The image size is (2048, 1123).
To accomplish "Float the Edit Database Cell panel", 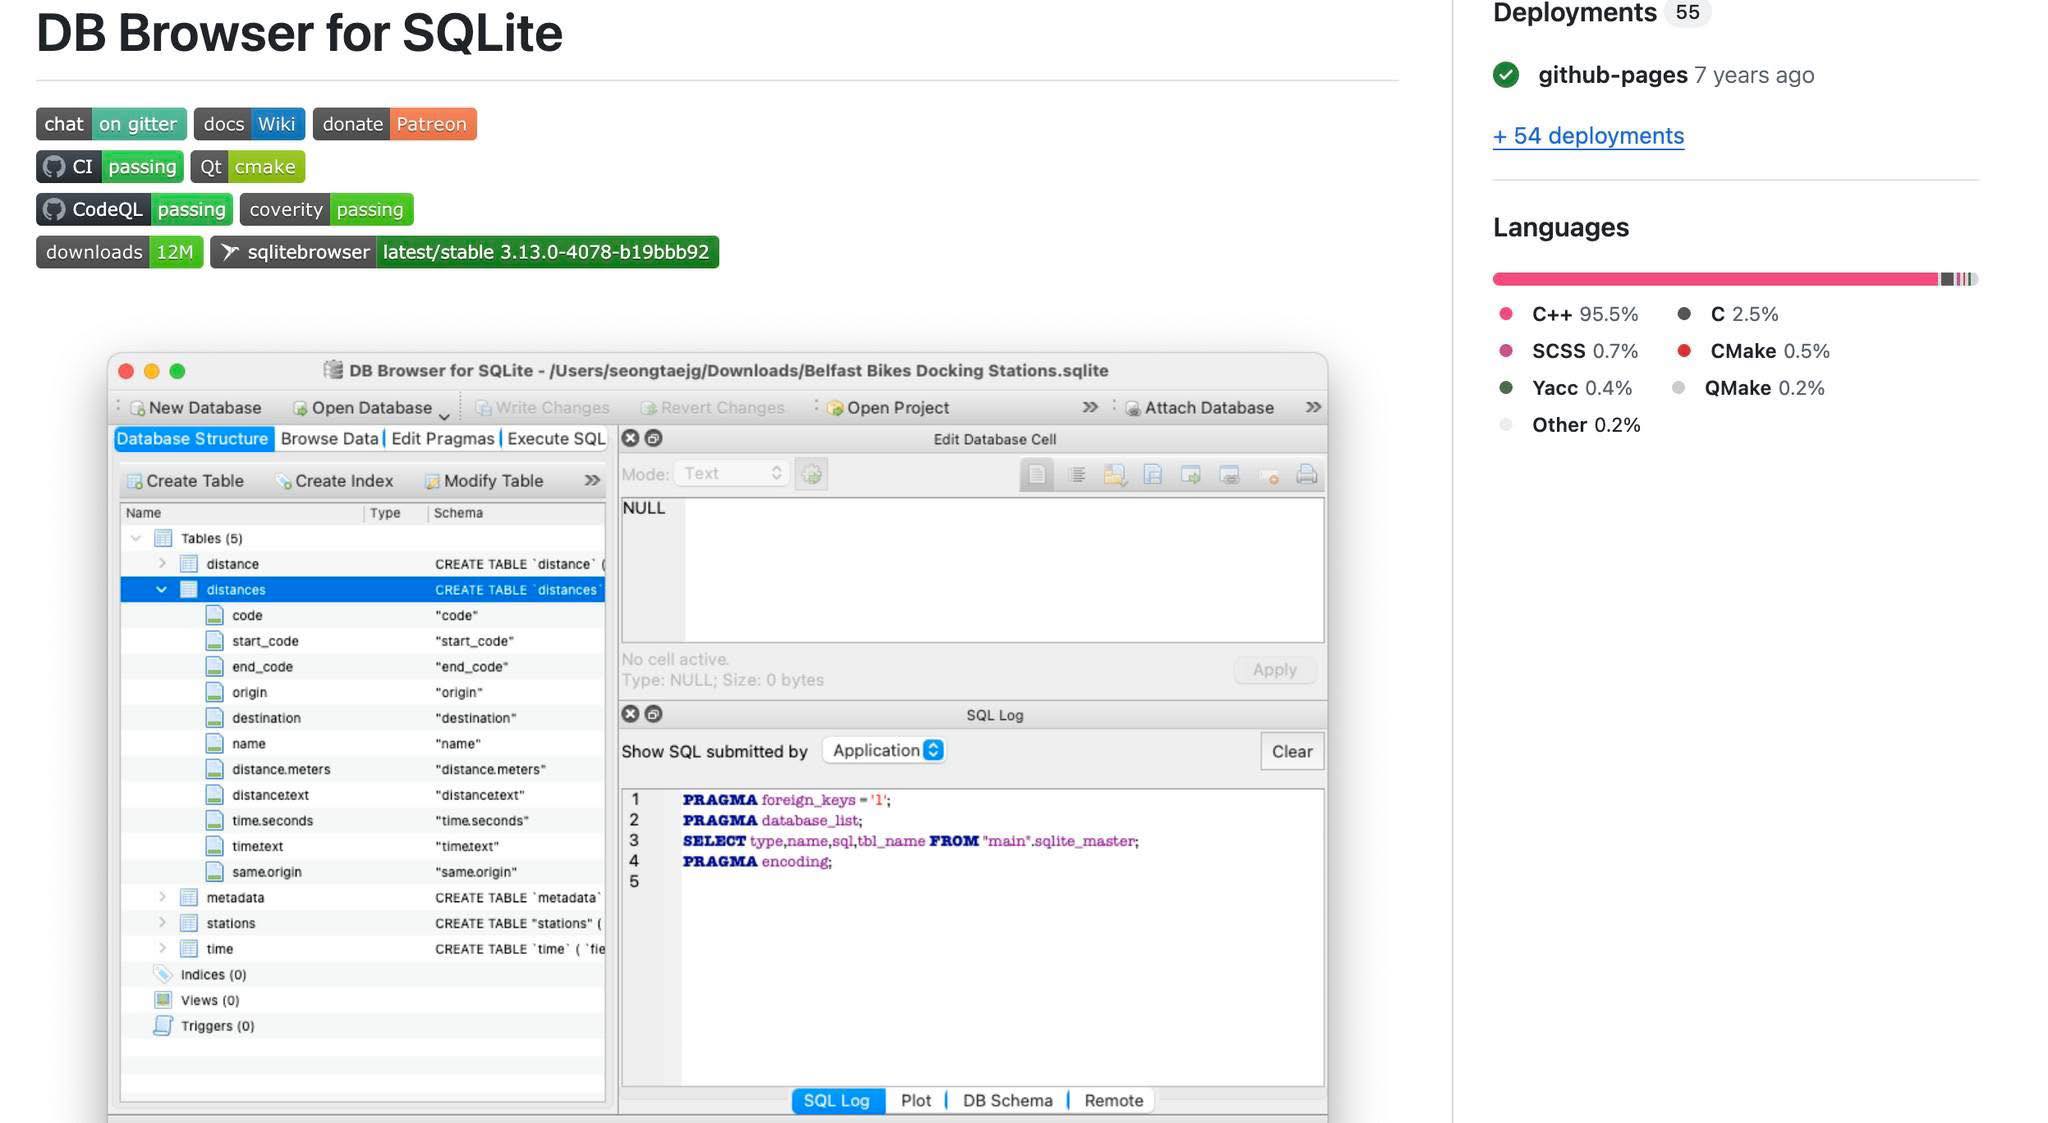I will tap(653, 438).
